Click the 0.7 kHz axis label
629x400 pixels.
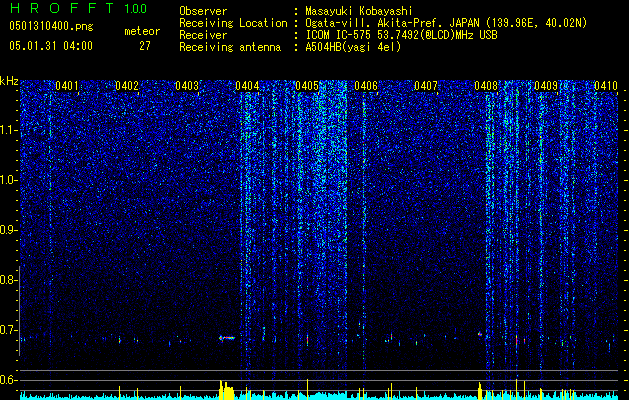[8, 330]
